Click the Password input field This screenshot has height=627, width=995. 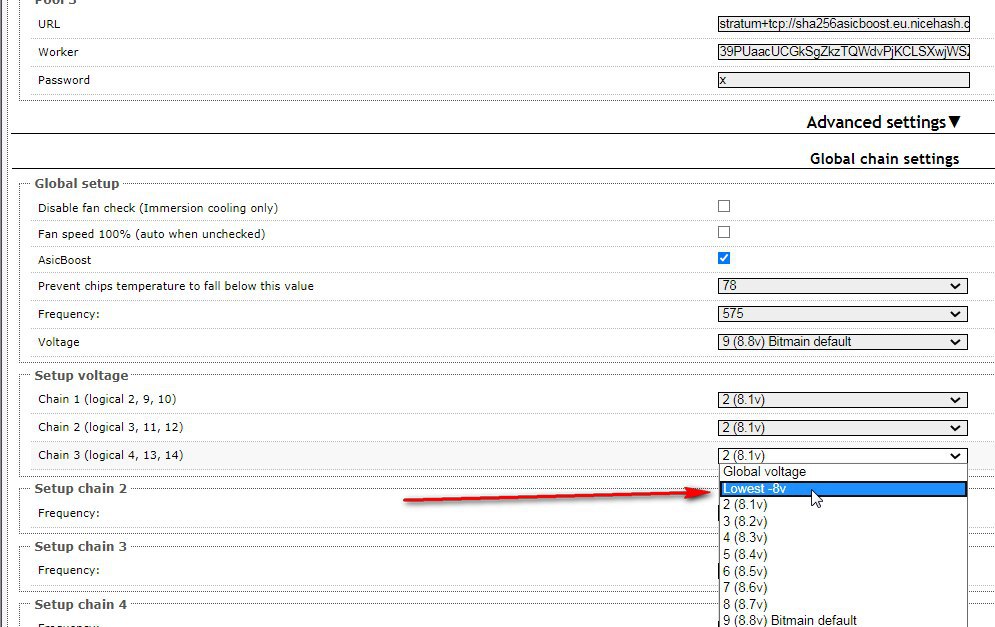pyautogui.click(x=843, y=80)
